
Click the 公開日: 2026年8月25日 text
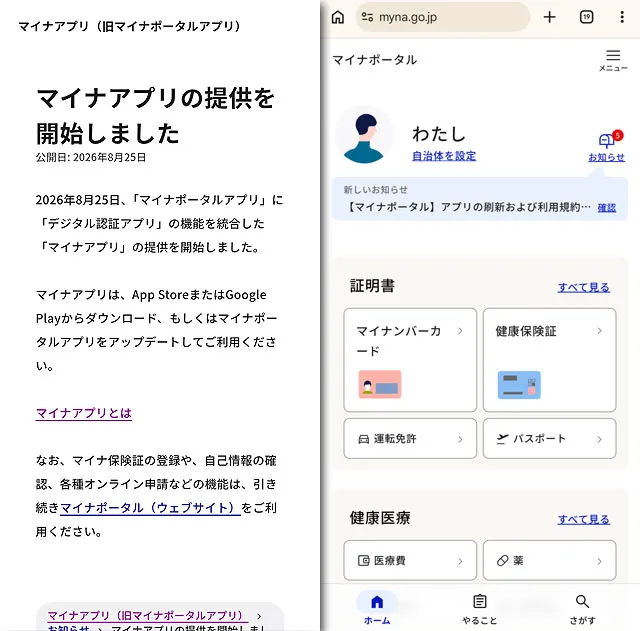[91, 158]
